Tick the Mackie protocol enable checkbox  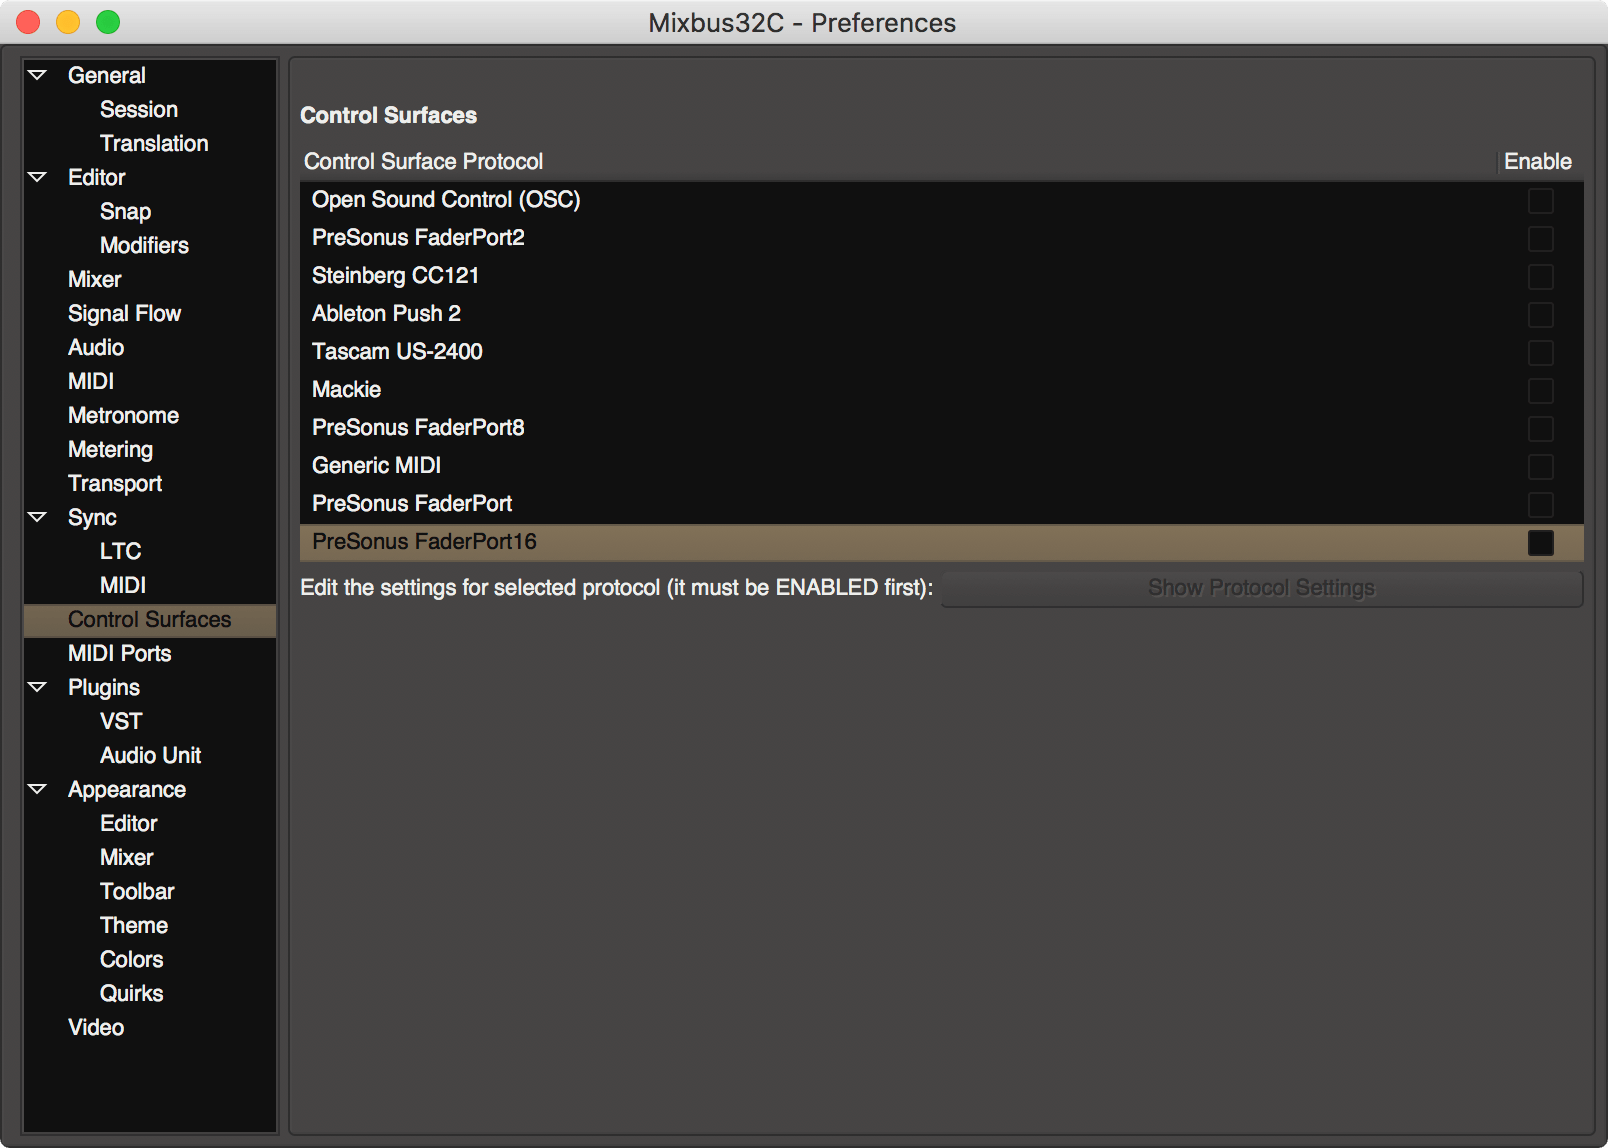pos(1540,390)
